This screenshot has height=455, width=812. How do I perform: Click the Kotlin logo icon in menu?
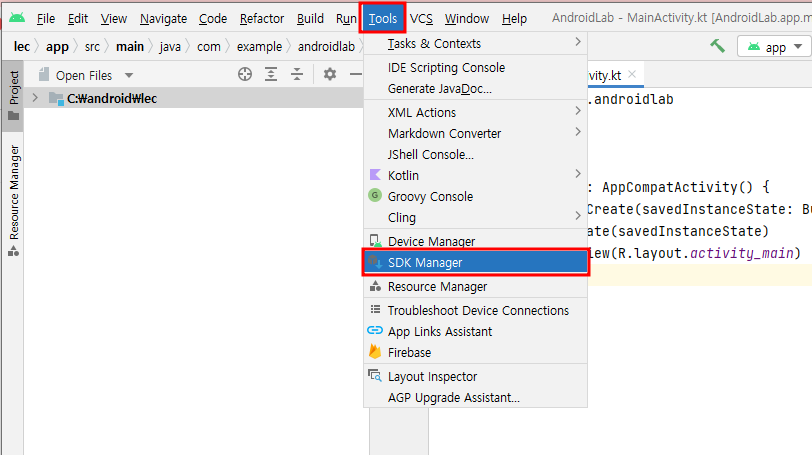(375, 174)
